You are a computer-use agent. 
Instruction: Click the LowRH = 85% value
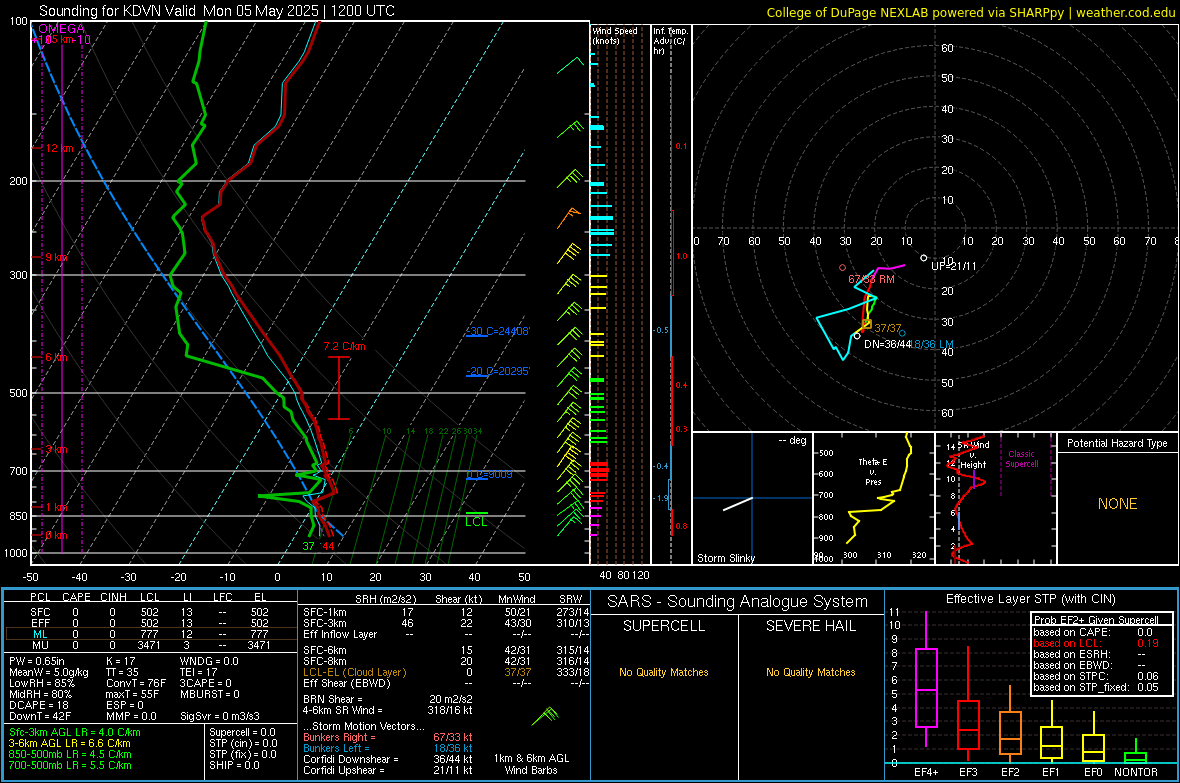[41, 683]
